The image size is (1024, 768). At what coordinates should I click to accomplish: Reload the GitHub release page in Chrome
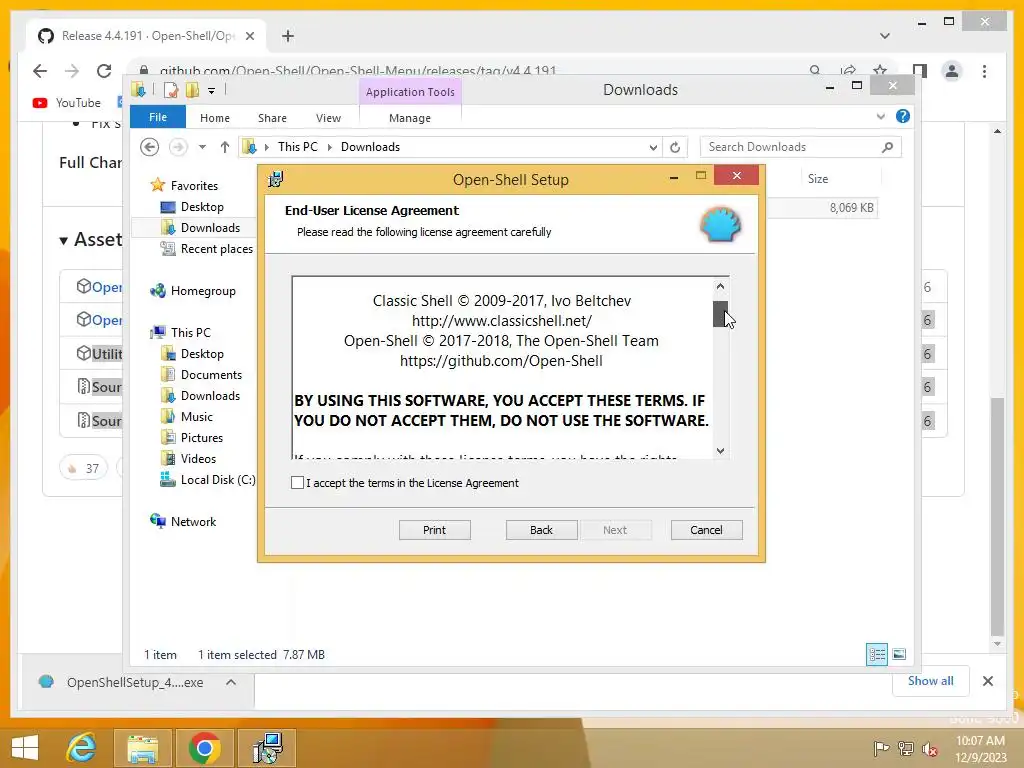[104, 71]
